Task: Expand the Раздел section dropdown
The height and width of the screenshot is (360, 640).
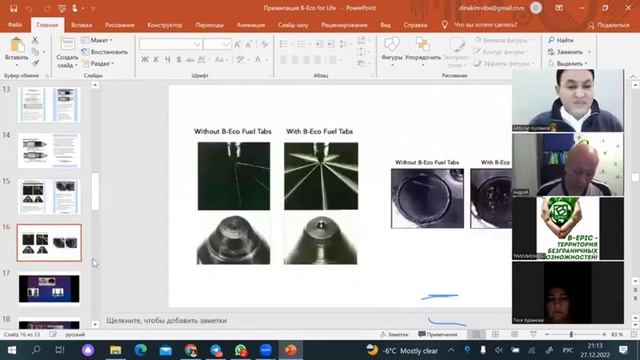Action: [x=98, y=63]
